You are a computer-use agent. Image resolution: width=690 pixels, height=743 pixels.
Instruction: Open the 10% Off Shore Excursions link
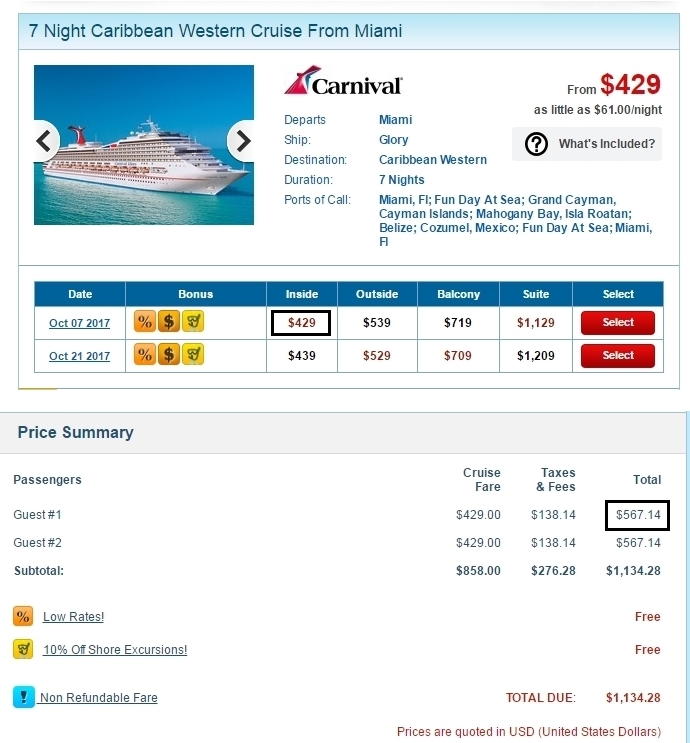(115, 649)
